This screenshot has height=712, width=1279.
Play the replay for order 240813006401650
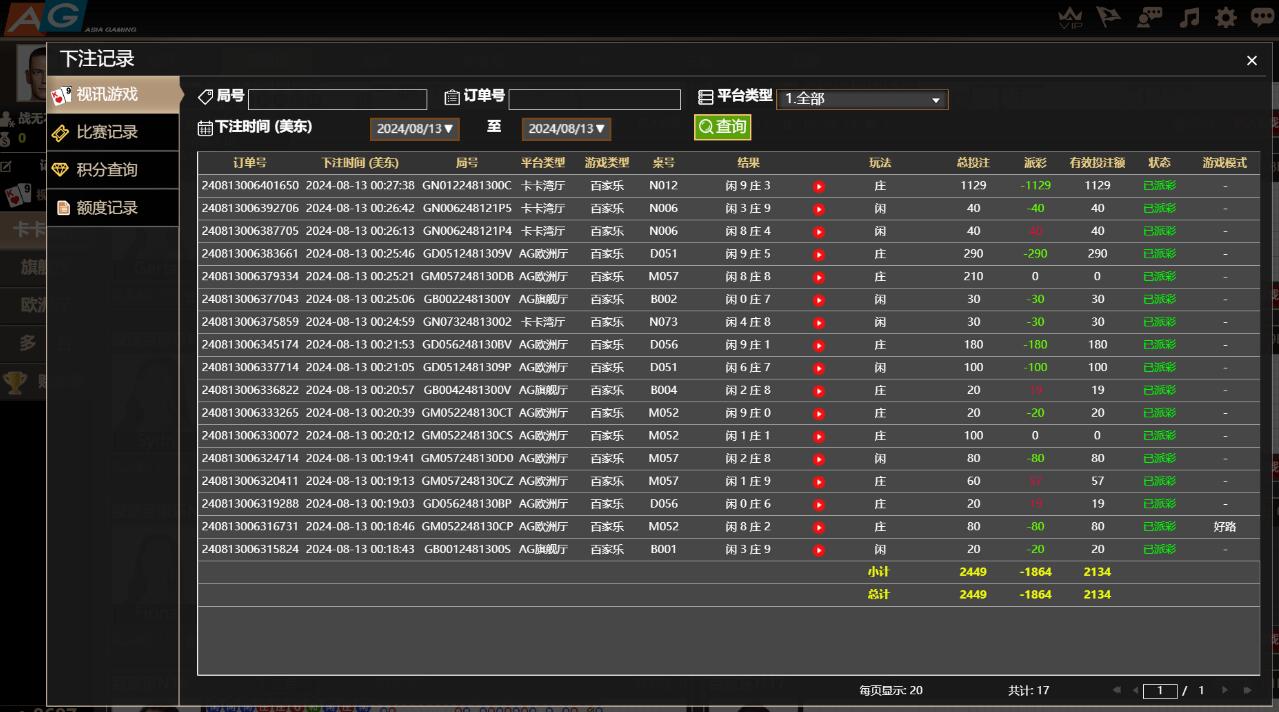(819, 186)
